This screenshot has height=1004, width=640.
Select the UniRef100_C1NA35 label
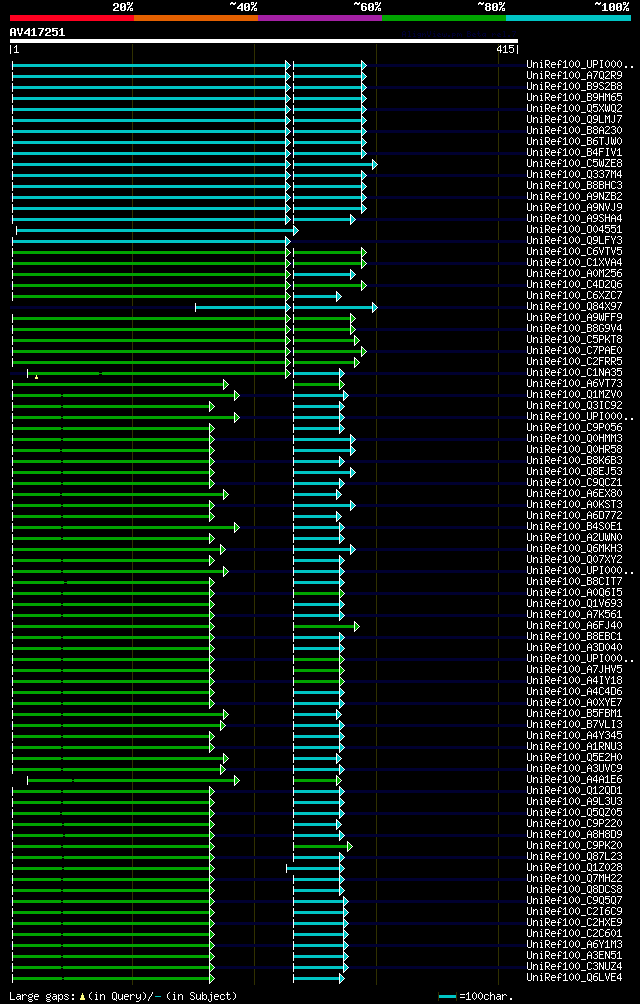(x=574, y=372)
